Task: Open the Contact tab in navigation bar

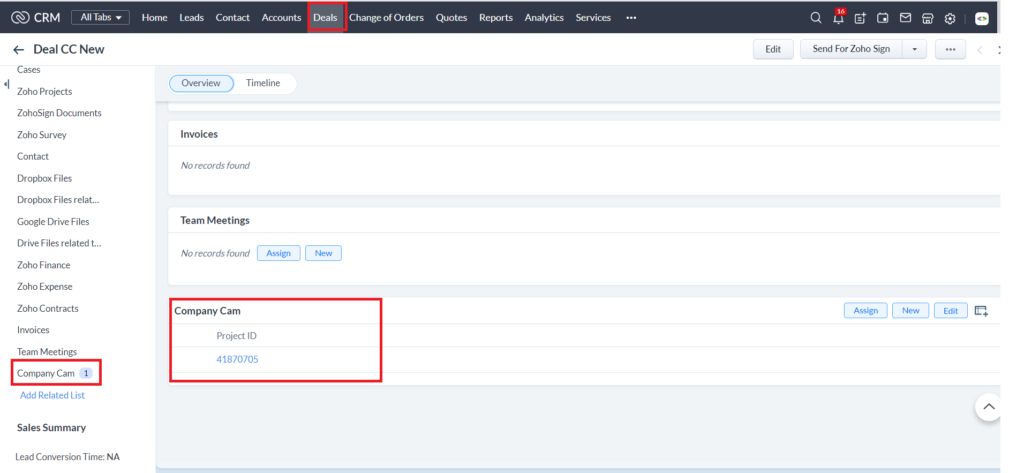Action: pos(232,18)
